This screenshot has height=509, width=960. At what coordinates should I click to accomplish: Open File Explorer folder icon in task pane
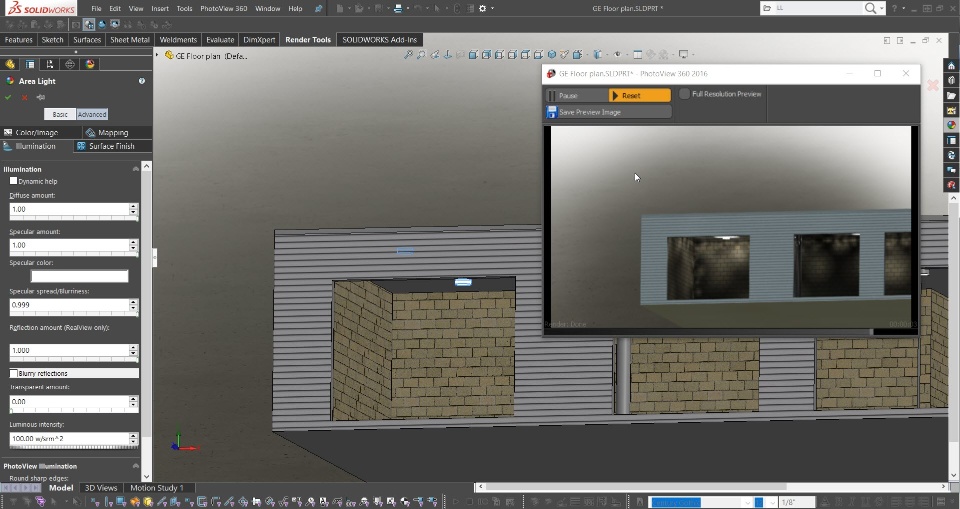(x=951, y=96)
